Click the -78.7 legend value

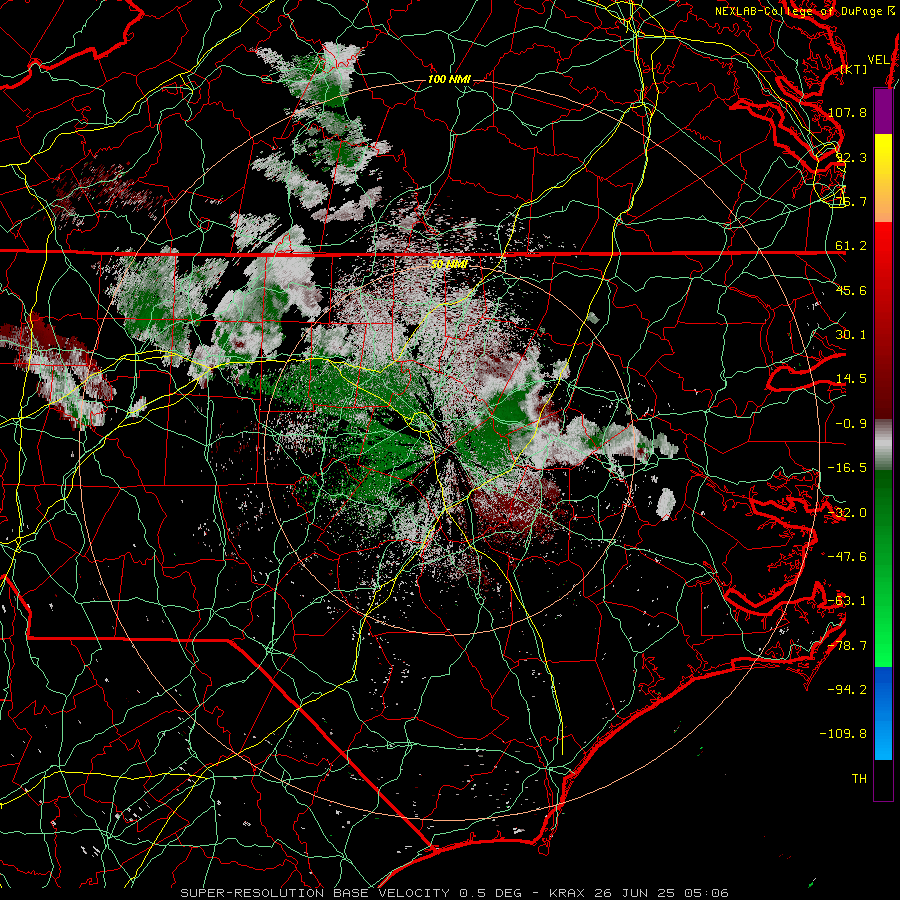coord(847,646)
